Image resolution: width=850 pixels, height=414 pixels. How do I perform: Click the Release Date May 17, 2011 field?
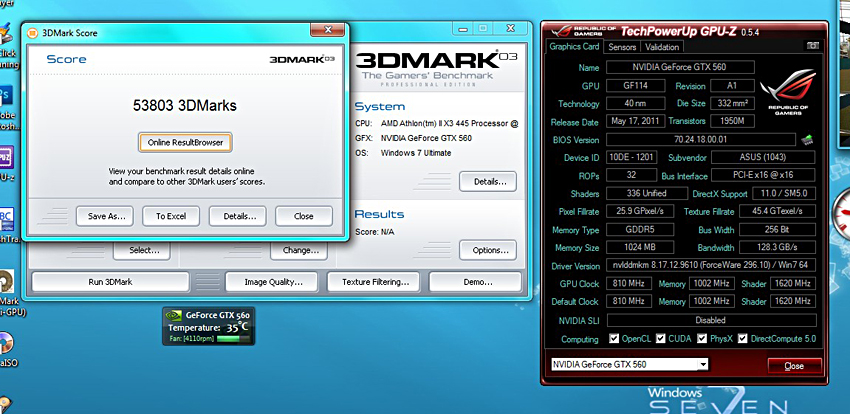coord(635,121)
